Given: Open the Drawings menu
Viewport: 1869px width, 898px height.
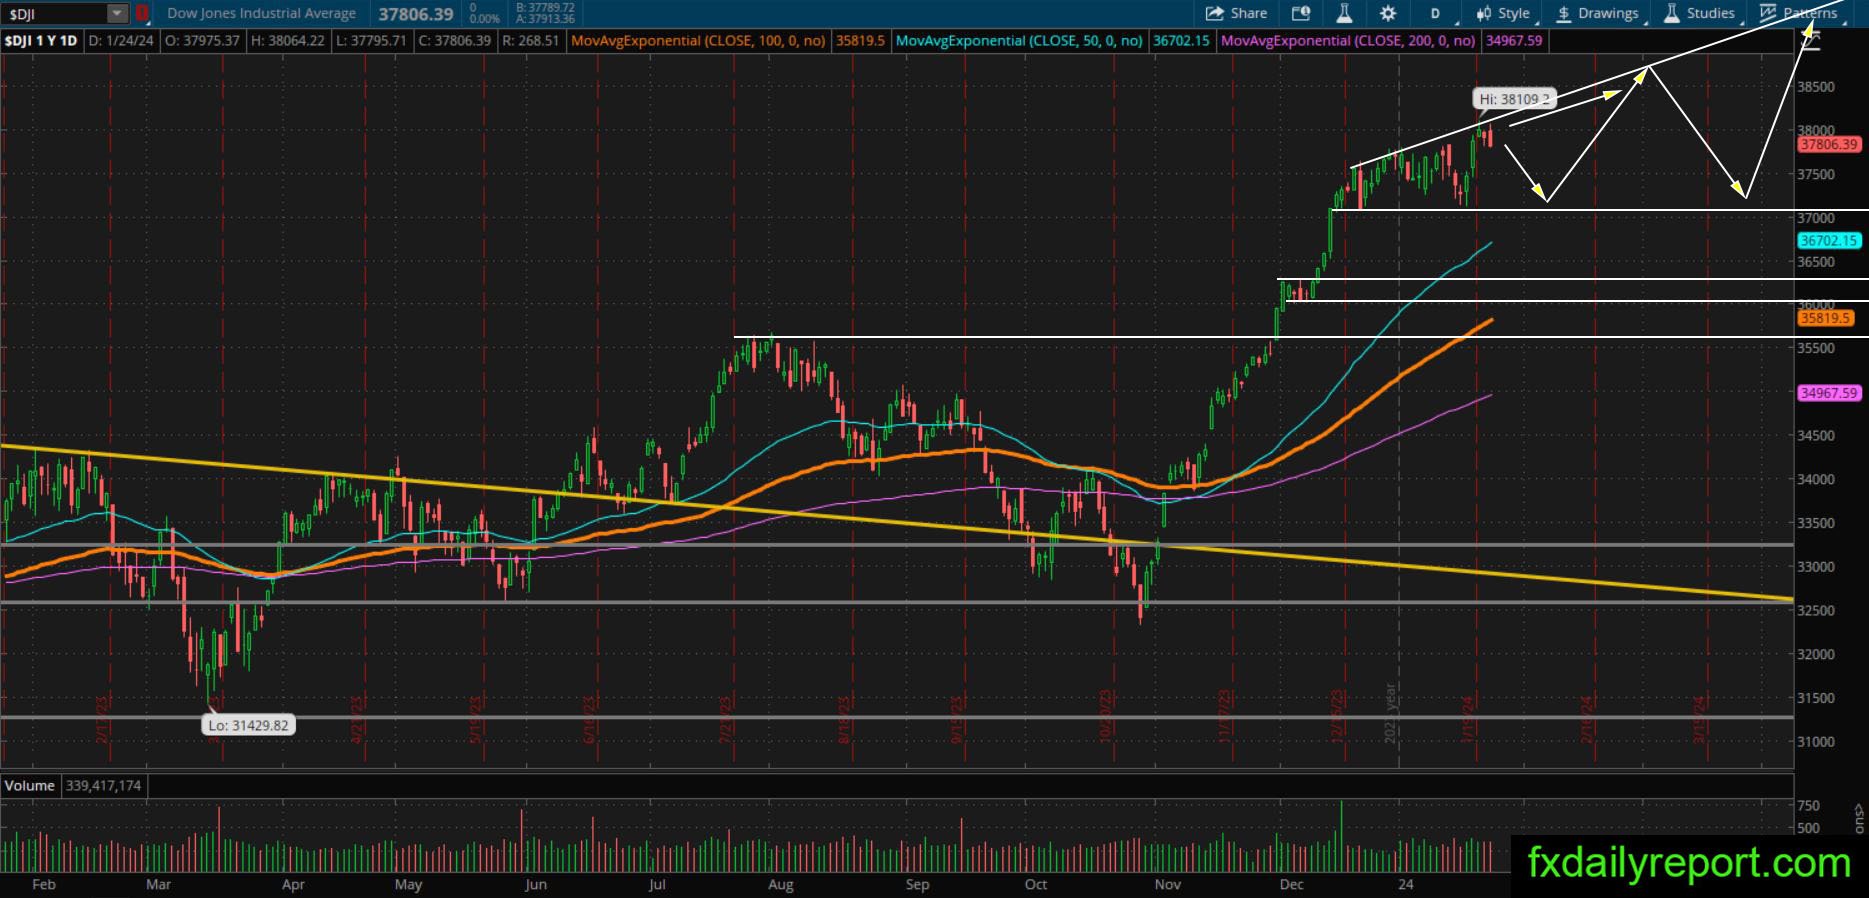Looking at the screenshot, I should click(1598, 13).
